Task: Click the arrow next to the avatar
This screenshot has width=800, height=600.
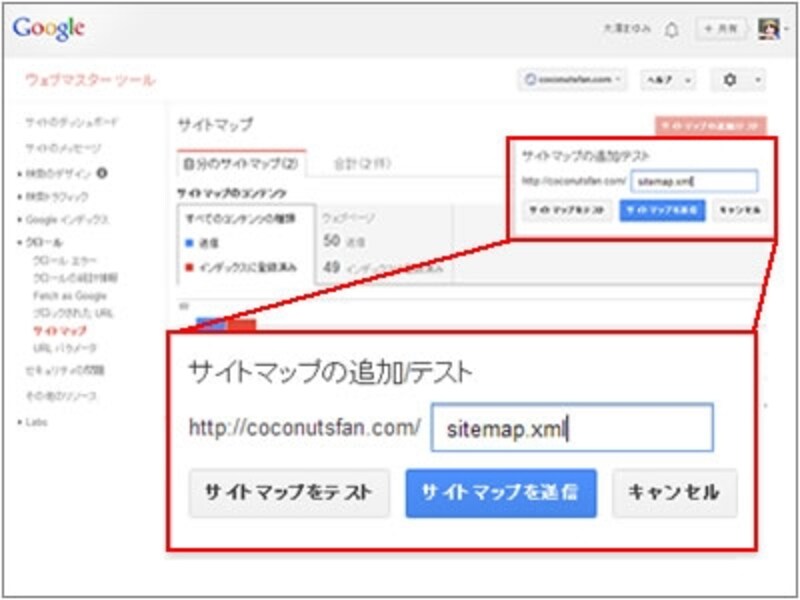Action: click(x=786, y=30)
